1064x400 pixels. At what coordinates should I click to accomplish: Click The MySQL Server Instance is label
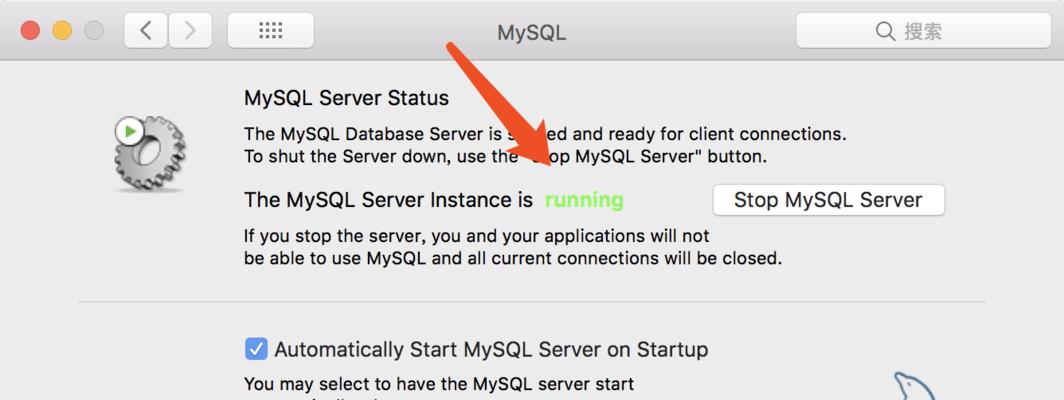click(388, 200)
